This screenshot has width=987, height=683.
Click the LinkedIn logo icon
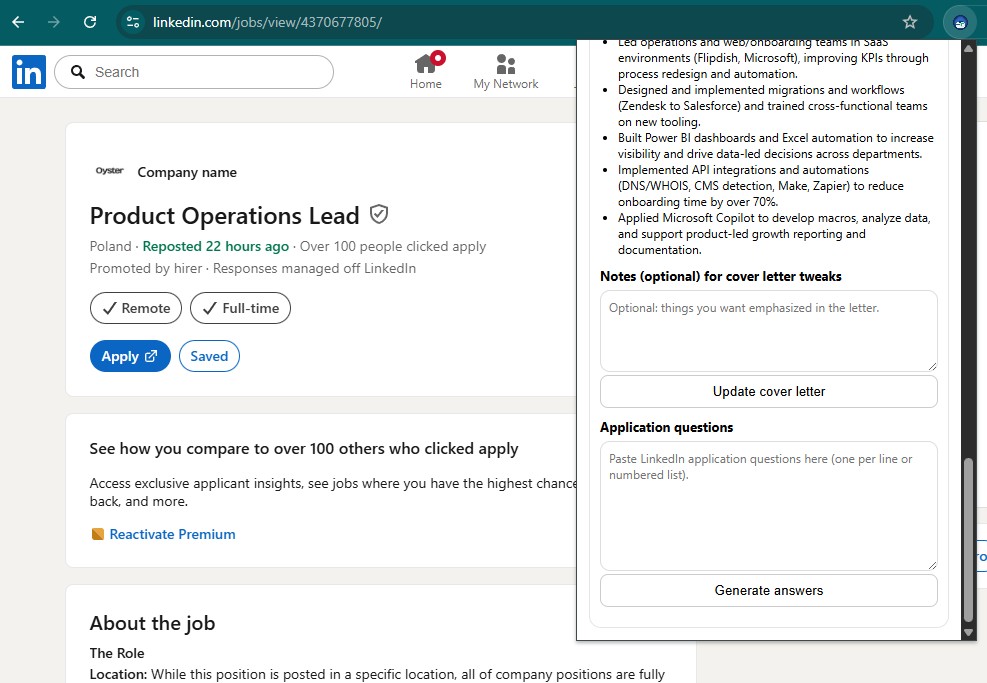(29, 72)
